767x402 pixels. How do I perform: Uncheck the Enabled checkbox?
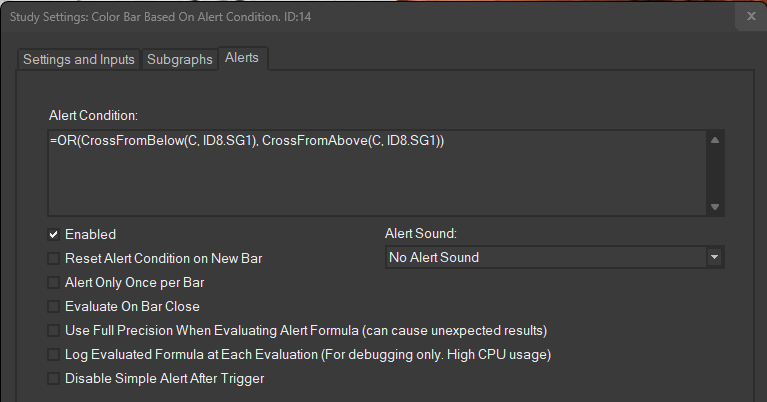point(53,235)
